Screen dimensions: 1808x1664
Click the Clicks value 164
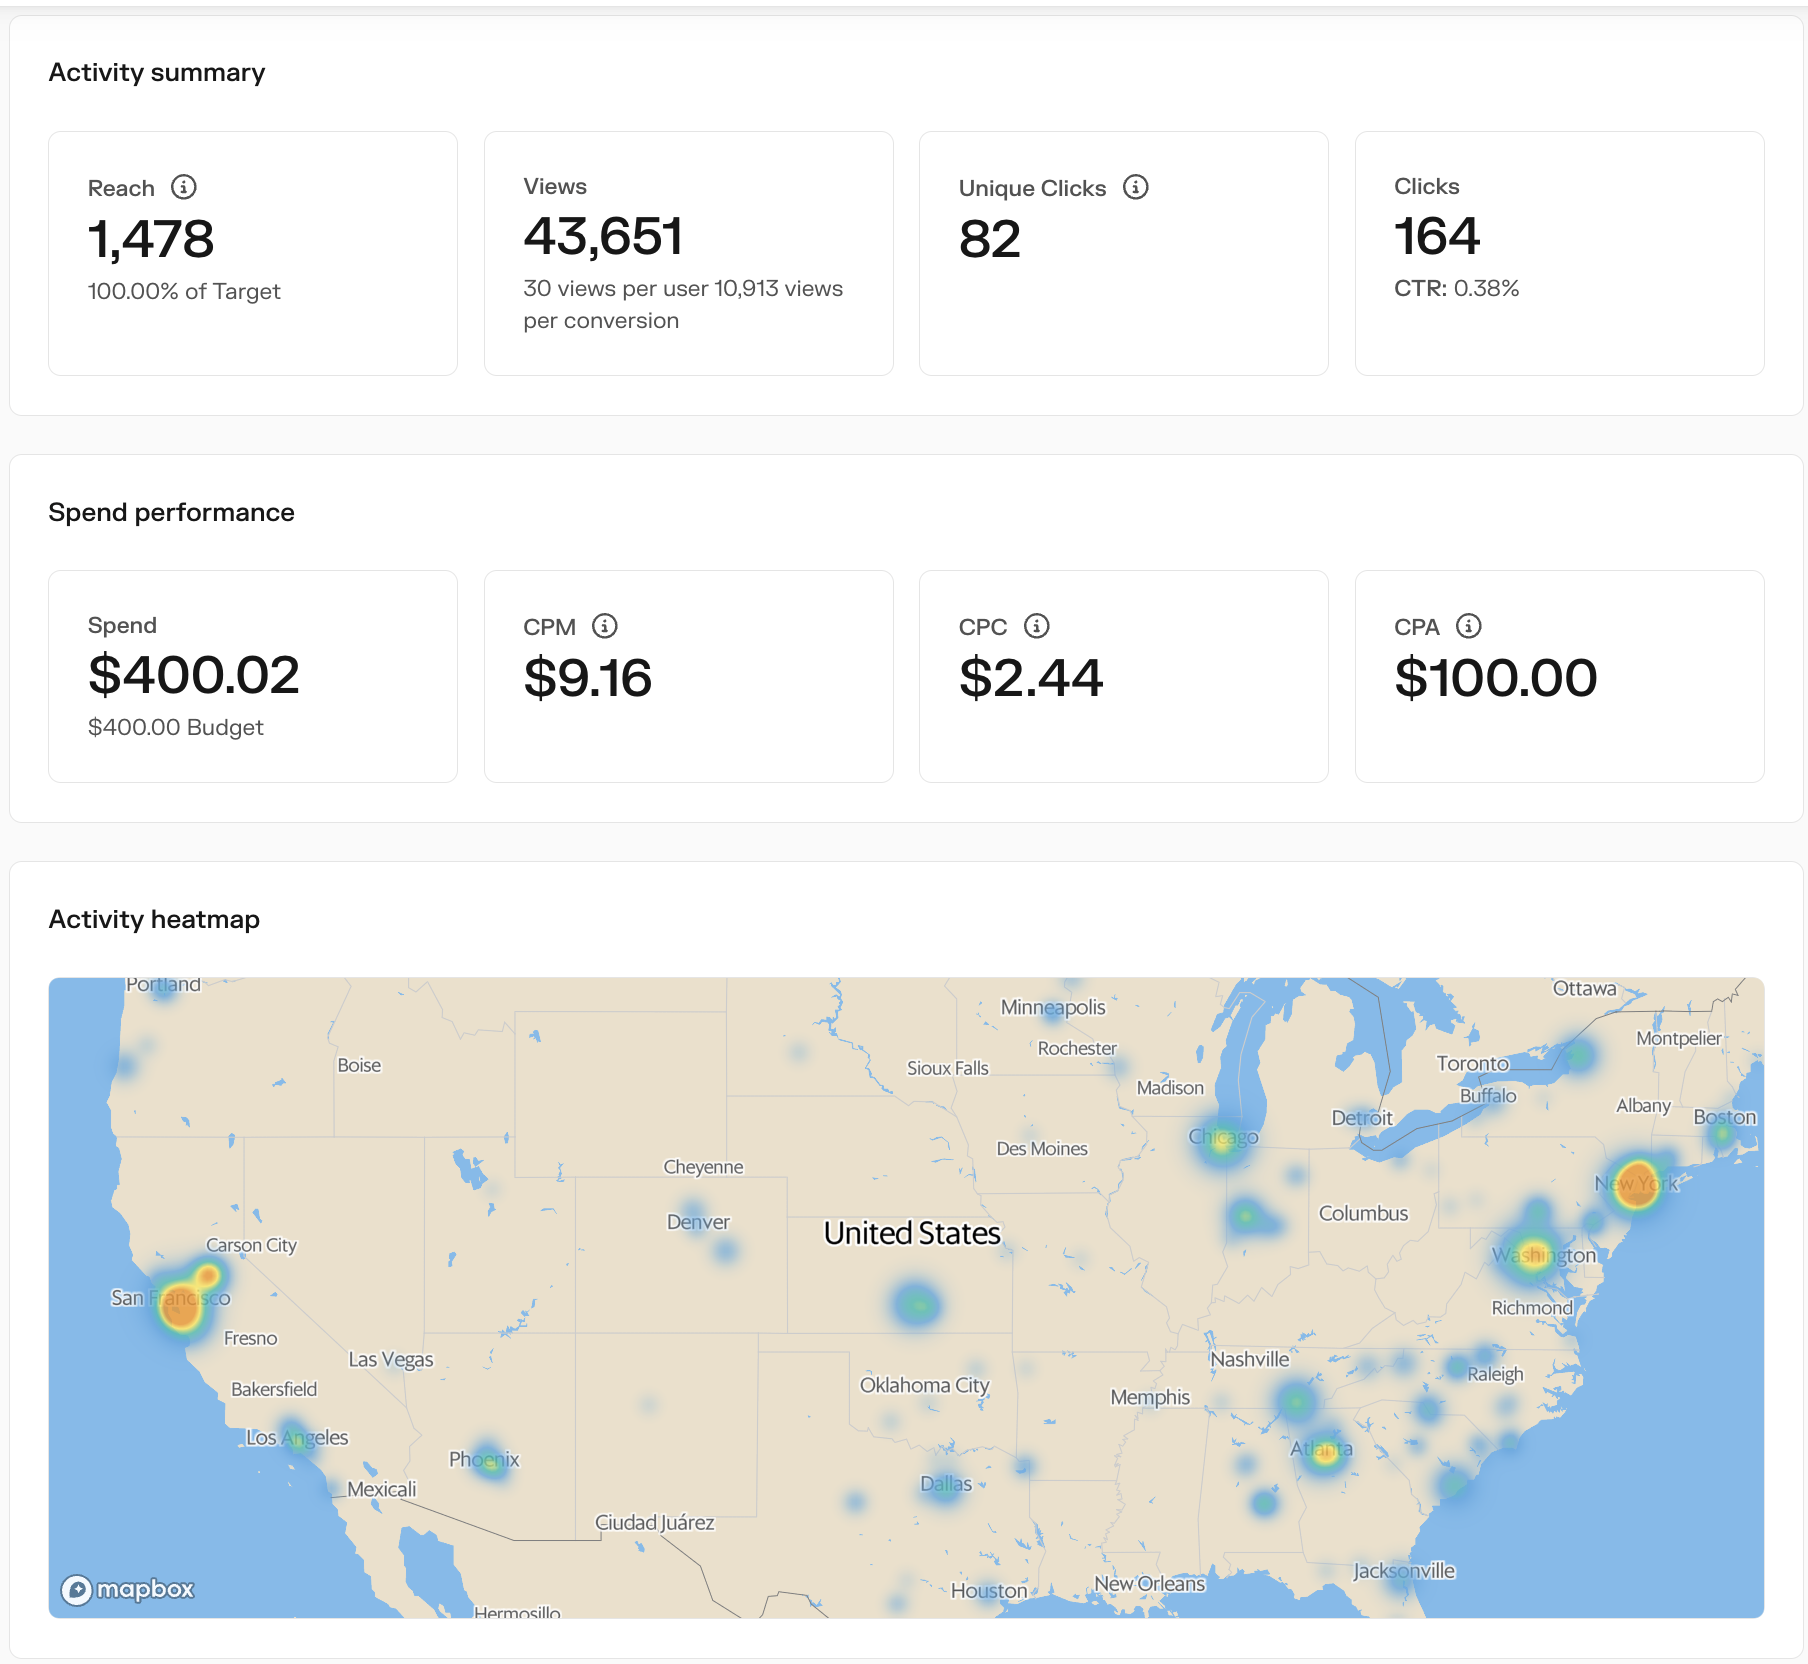pyautogui.click(x=1437, y=236)
